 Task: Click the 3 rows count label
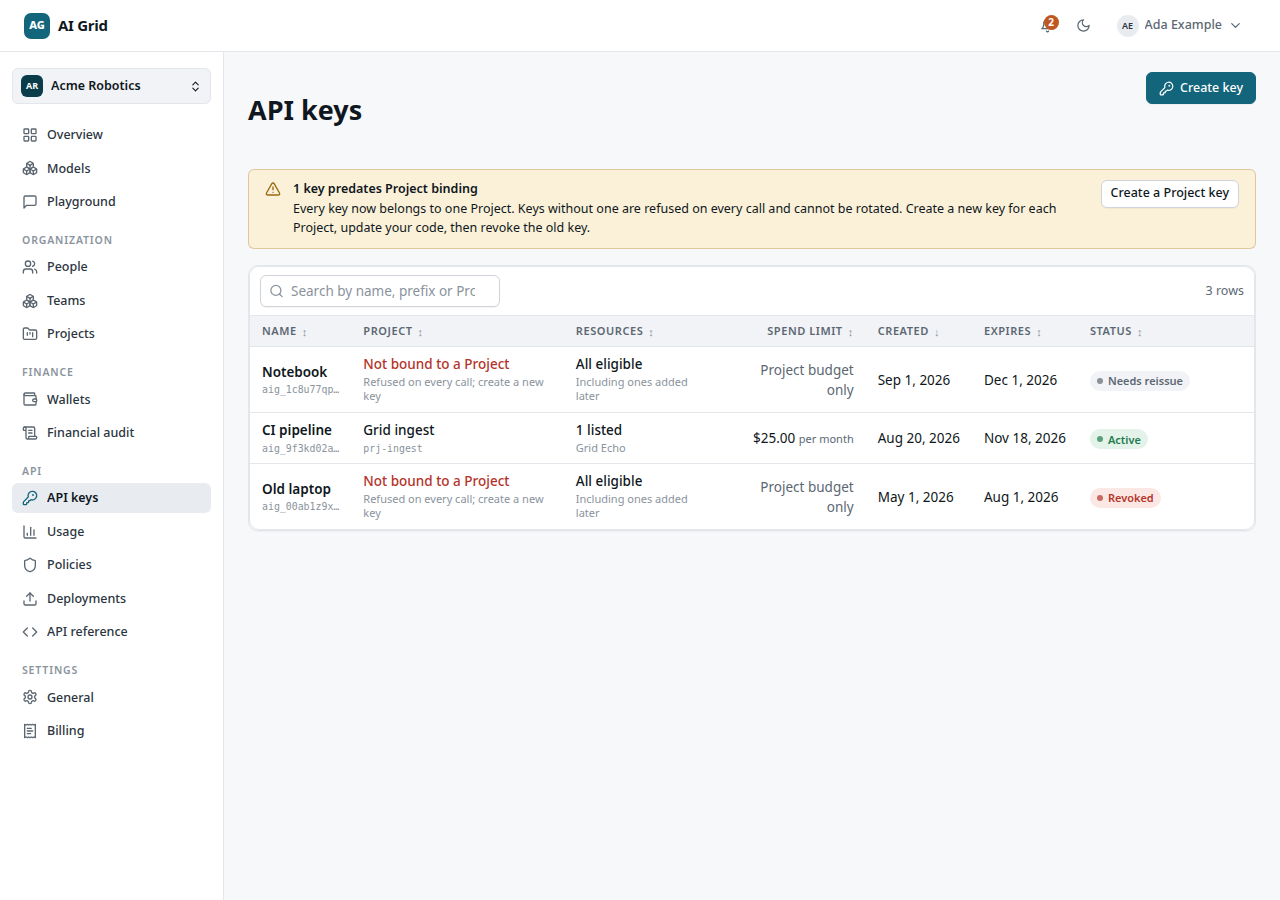(x=1224, y=291)
